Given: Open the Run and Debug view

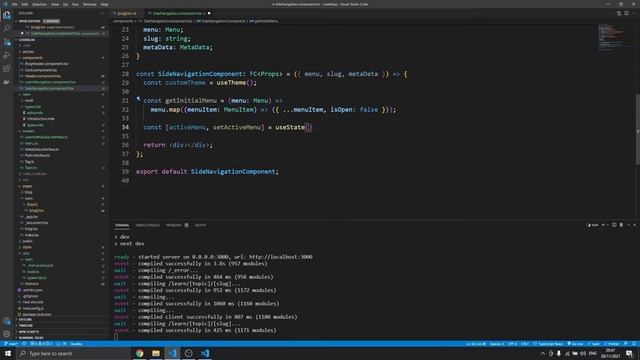Looking at the screenshot, I should coord(7,55).
